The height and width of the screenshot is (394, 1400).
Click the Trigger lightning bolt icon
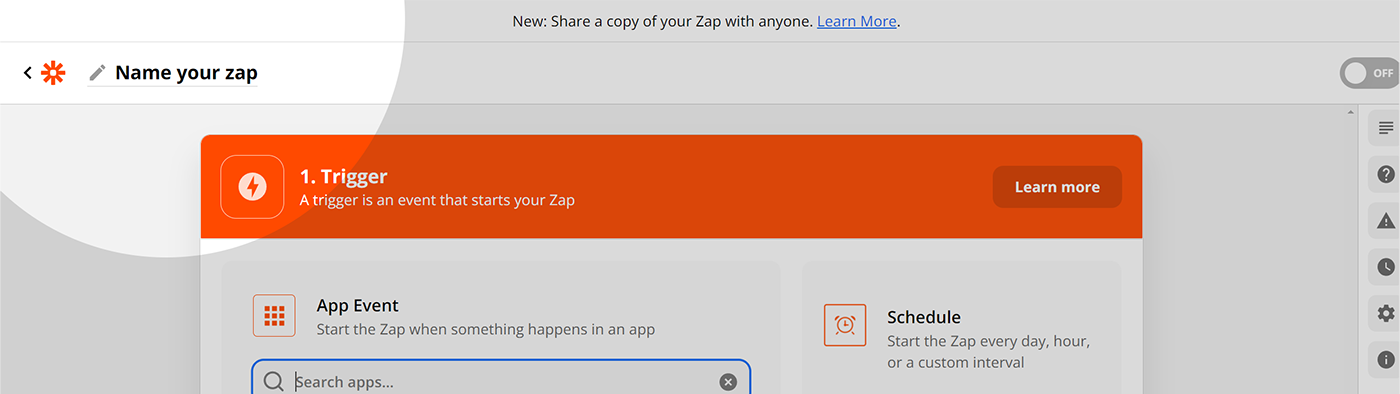coord(252,186)
